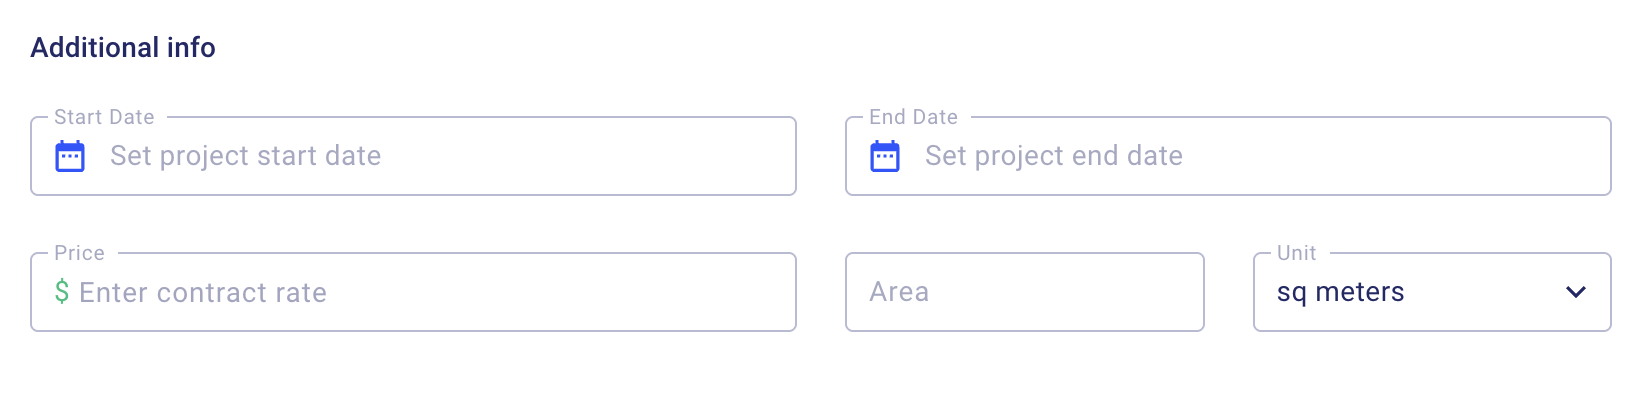Click the "Start Date" floating label

pos(104,117)
